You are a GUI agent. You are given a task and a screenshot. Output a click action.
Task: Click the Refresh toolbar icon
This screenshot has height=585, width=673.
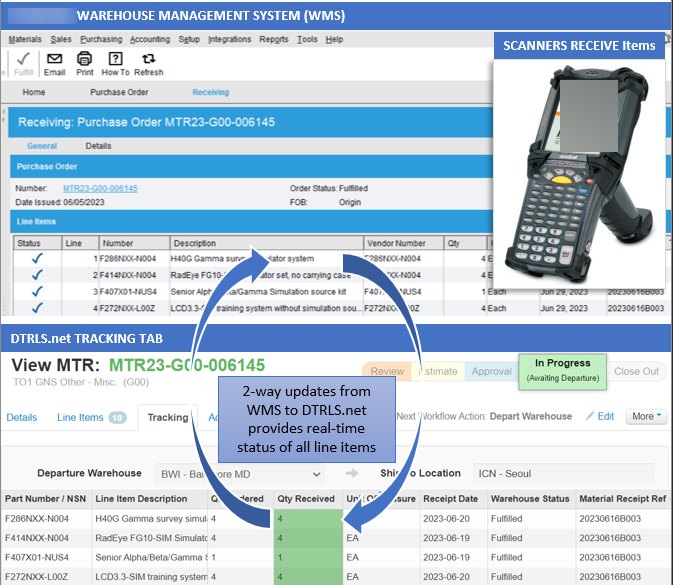pyautogui.click(x=149, y=58)
